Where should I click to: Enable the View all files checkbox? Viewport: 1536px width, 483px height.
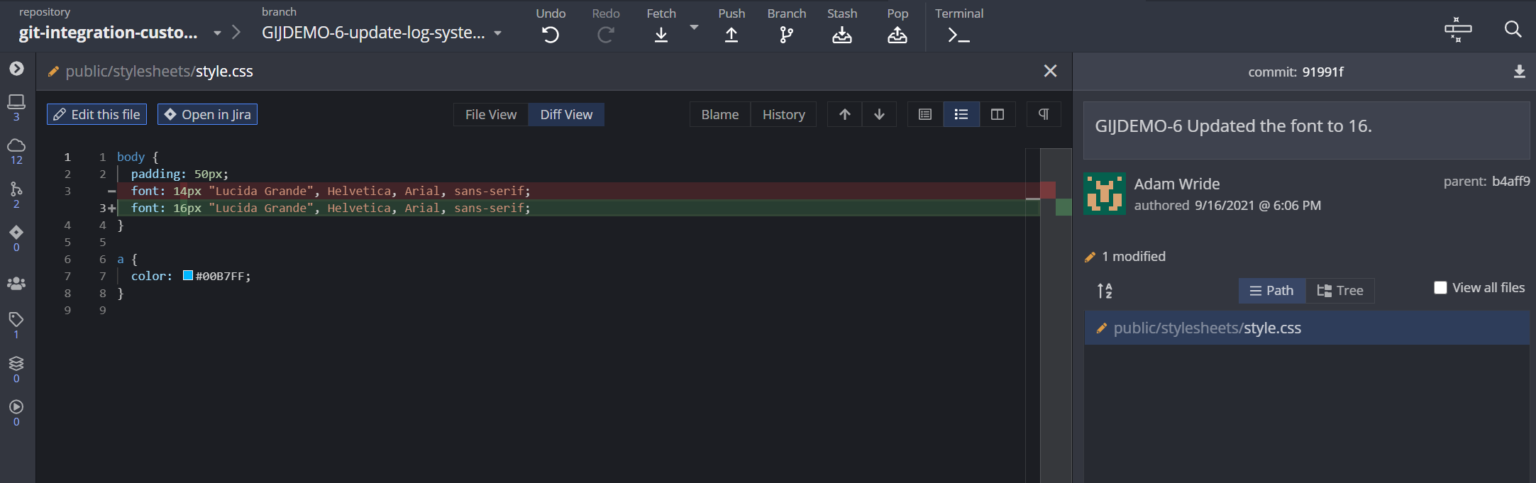pos(1440,288)
